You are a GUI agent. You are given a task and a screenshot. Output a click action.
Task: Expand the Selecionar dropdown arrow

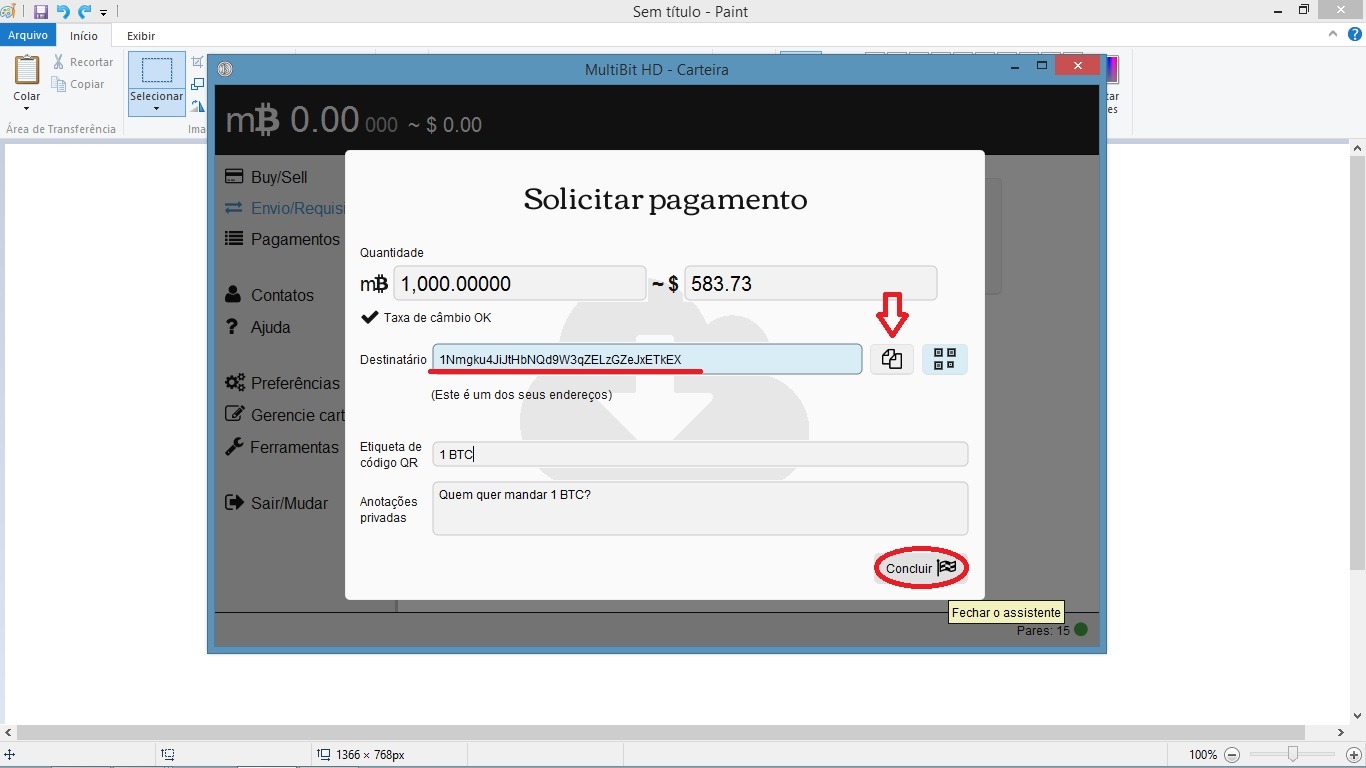[156, 109]
